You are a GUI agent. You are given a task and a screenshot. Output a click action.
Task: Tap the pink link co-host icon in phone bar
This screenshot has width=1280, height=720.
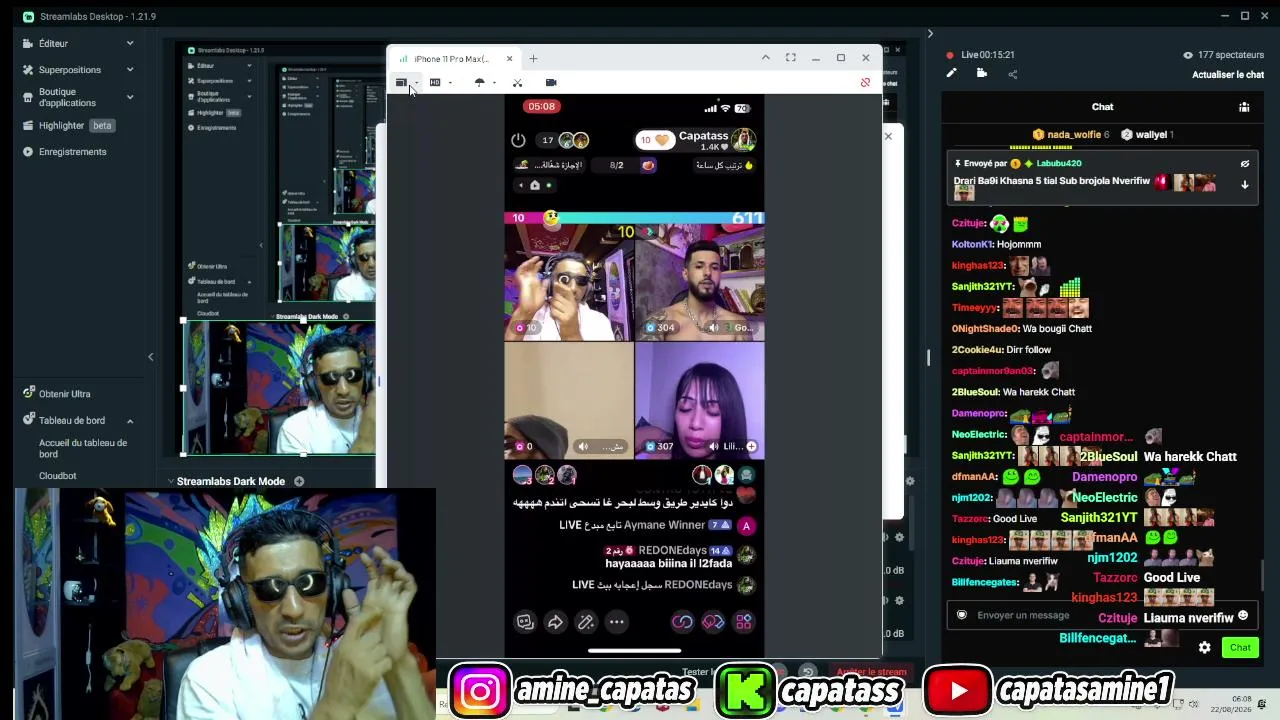(682, 622)
